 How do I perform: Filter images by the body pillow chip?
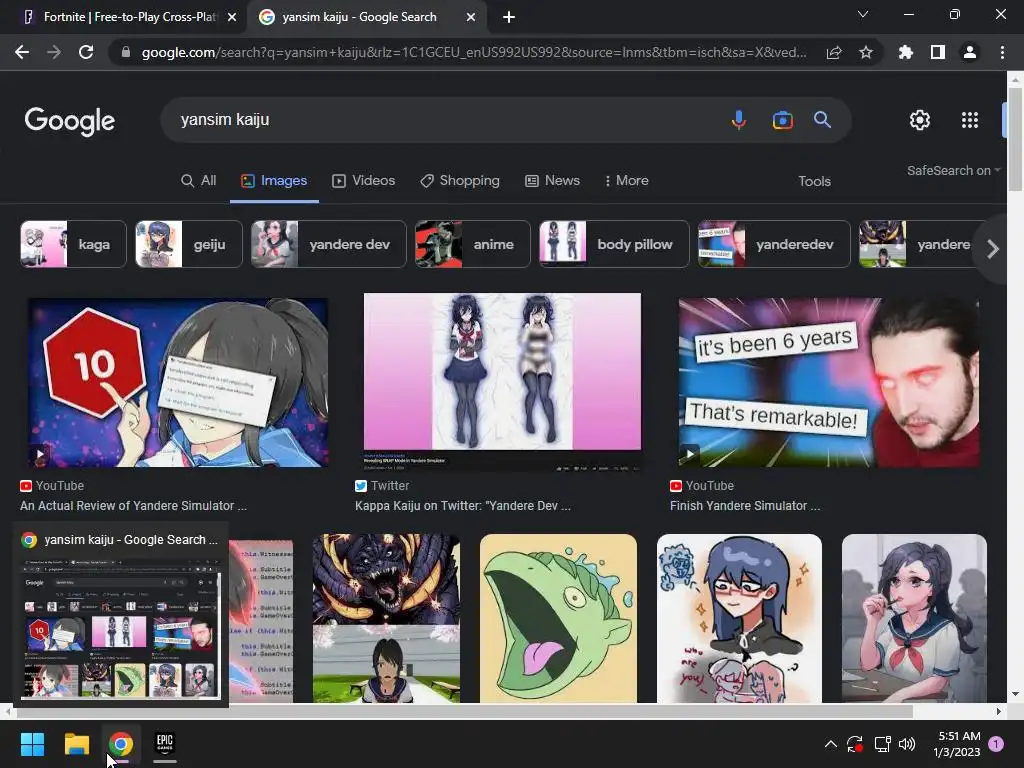[614, 244]
